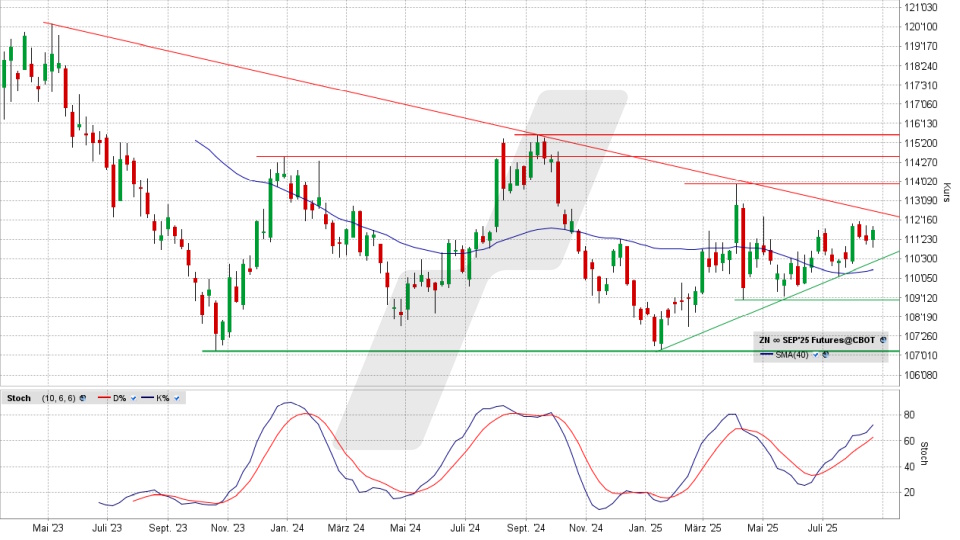The width and height of the screenshot is (960, 540).
Task: Open the Stoch indicator settings globe icon
Action: (x=83, y=398)
